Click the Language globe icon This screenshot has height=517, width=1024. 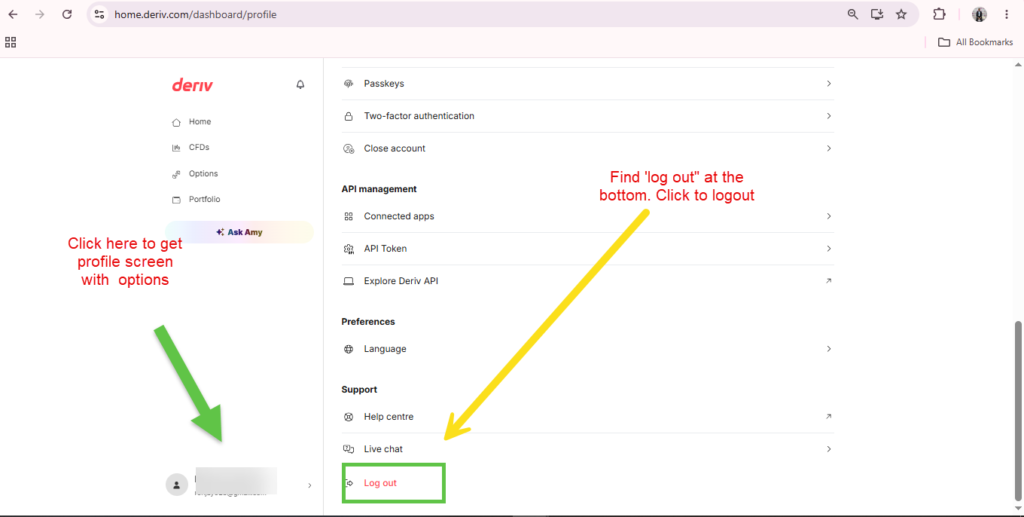pos(349,349)
